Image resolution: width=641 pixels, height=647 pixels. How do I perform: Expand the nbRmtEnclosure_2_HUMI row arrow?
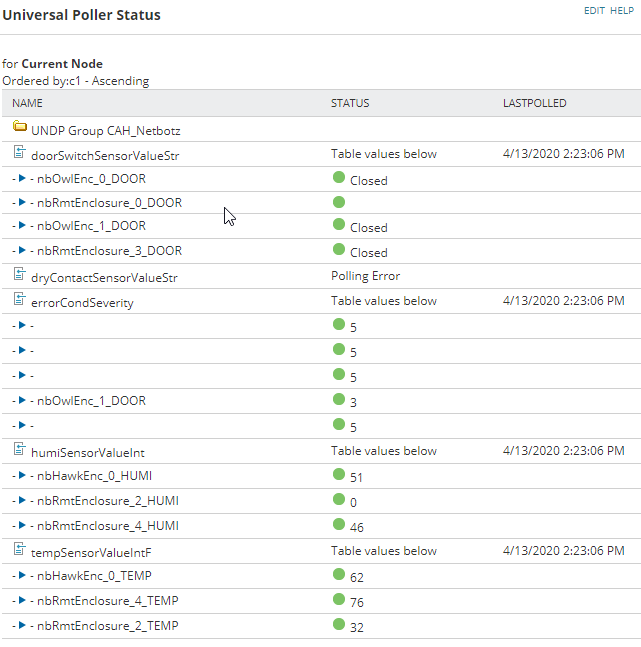click(x=22, y=500)
